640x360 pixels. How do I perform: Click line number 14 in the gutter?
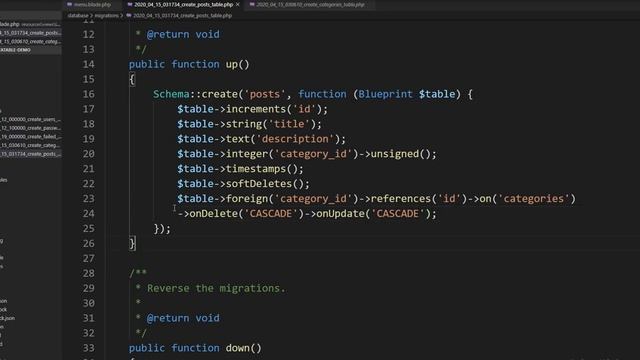coord(89,64)
